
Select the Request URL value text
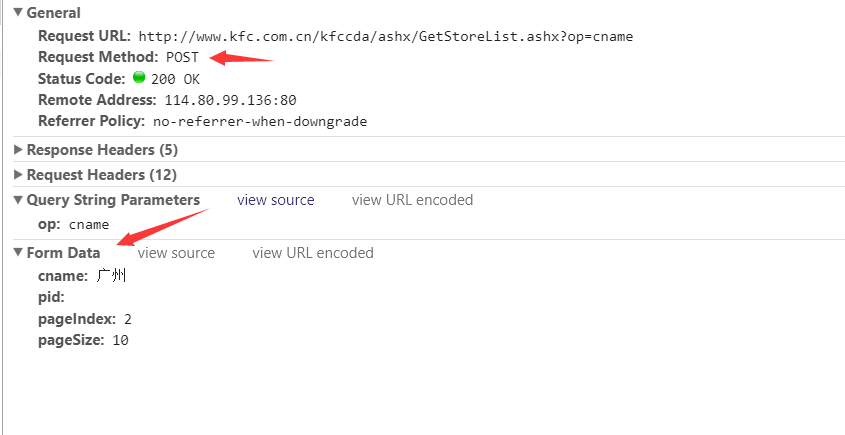coord(386,37)
